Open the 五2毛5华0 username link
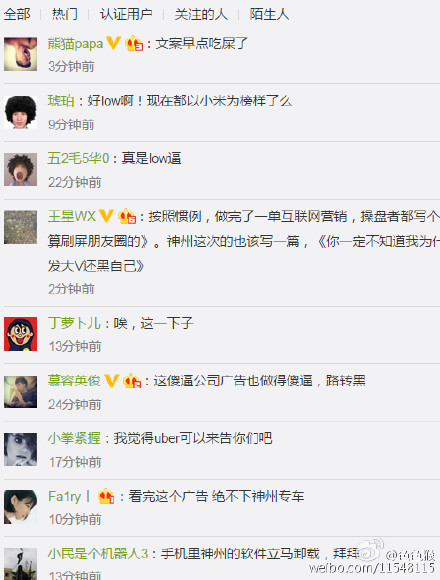This screenshot has height=580, width=440. [78, 158]
